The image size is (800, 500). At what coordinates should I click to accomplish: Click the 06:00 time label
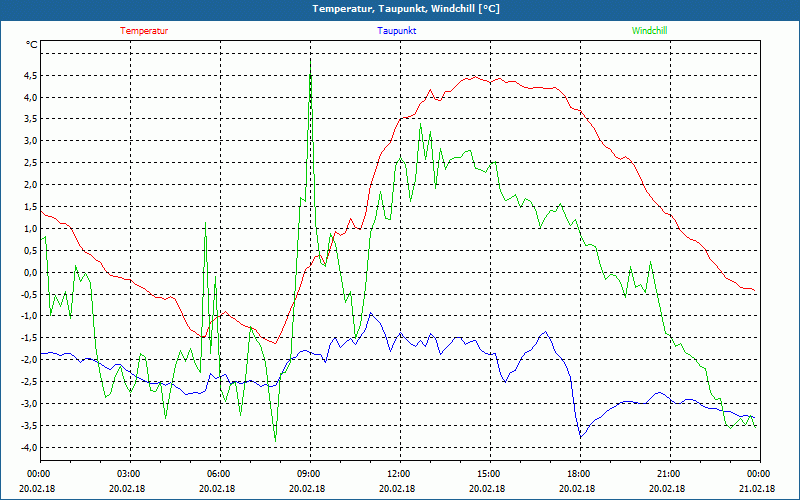click(x=220, y=474)
